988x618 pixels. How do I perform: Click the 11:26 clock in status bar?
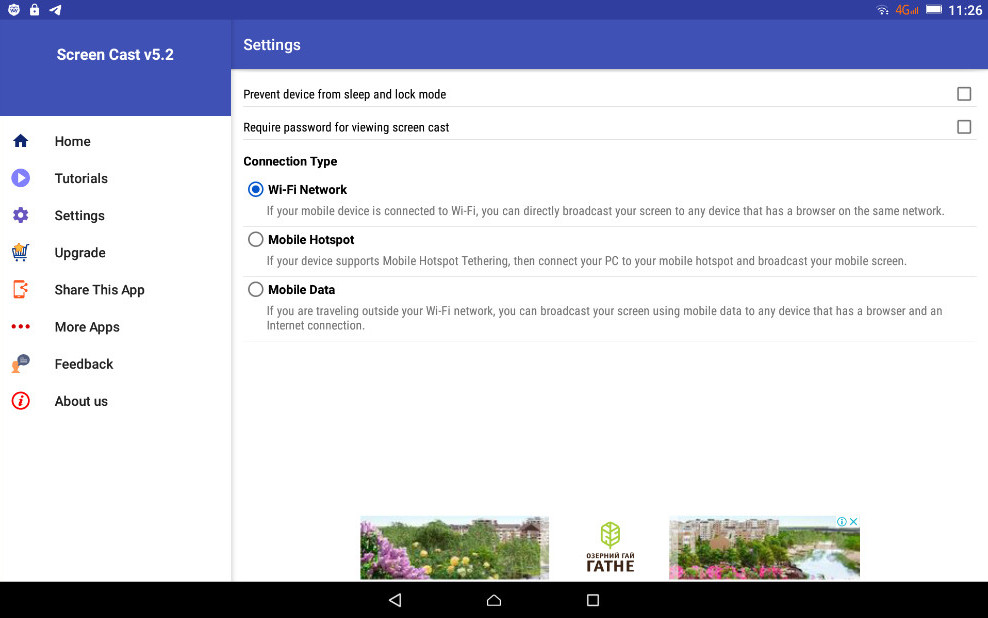click(965, 10)
